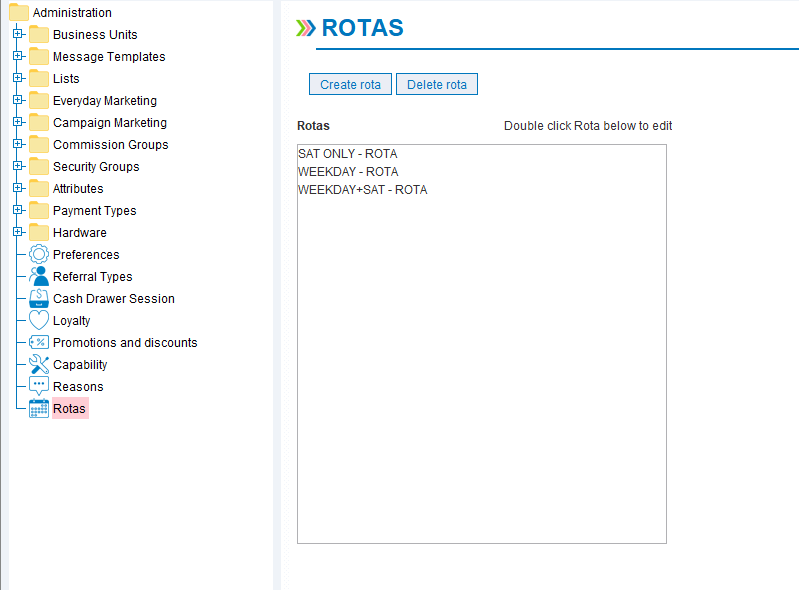Open Cash Drawer Session label
Viewport: 799px width, 590px height.
(x=114, y=298)
